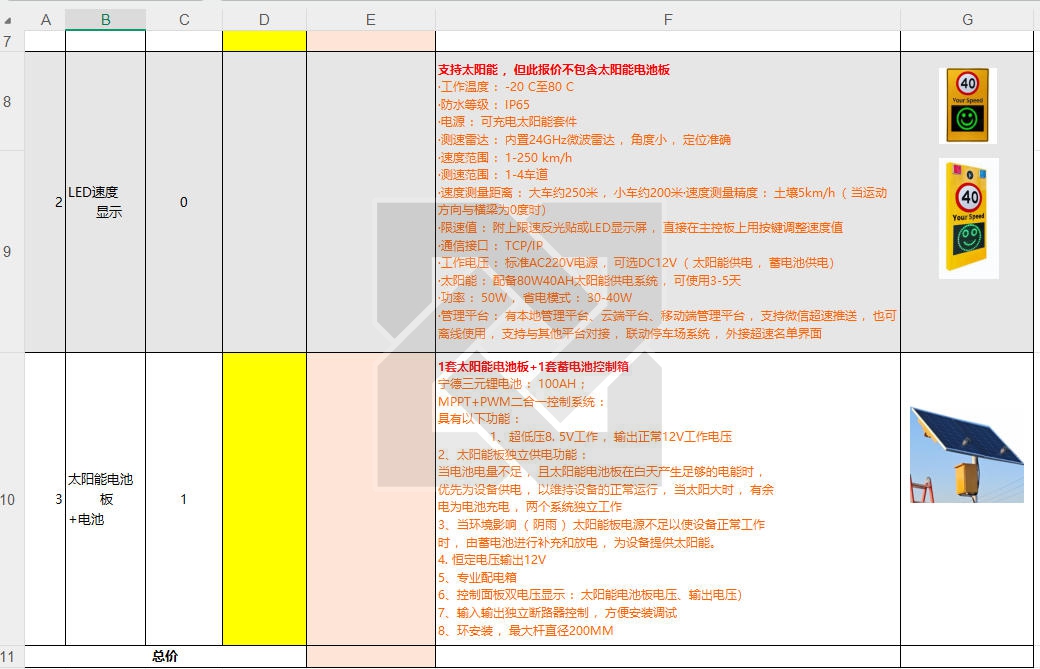Select the LED速度显示 cell
Screen dimensions: 1040x669
point(105,202)
